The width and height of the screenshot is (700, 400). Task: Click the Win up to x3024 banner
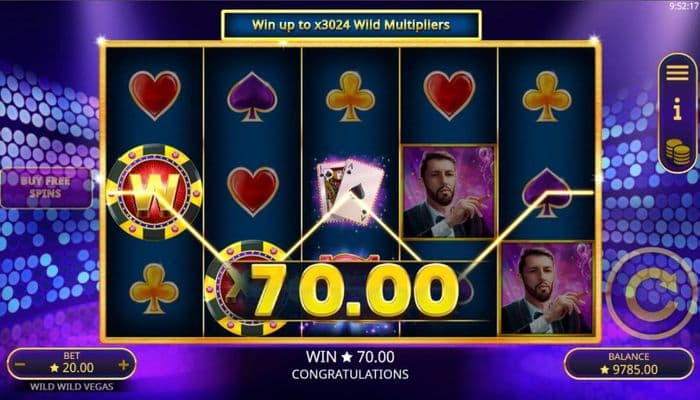pos(351,25)
